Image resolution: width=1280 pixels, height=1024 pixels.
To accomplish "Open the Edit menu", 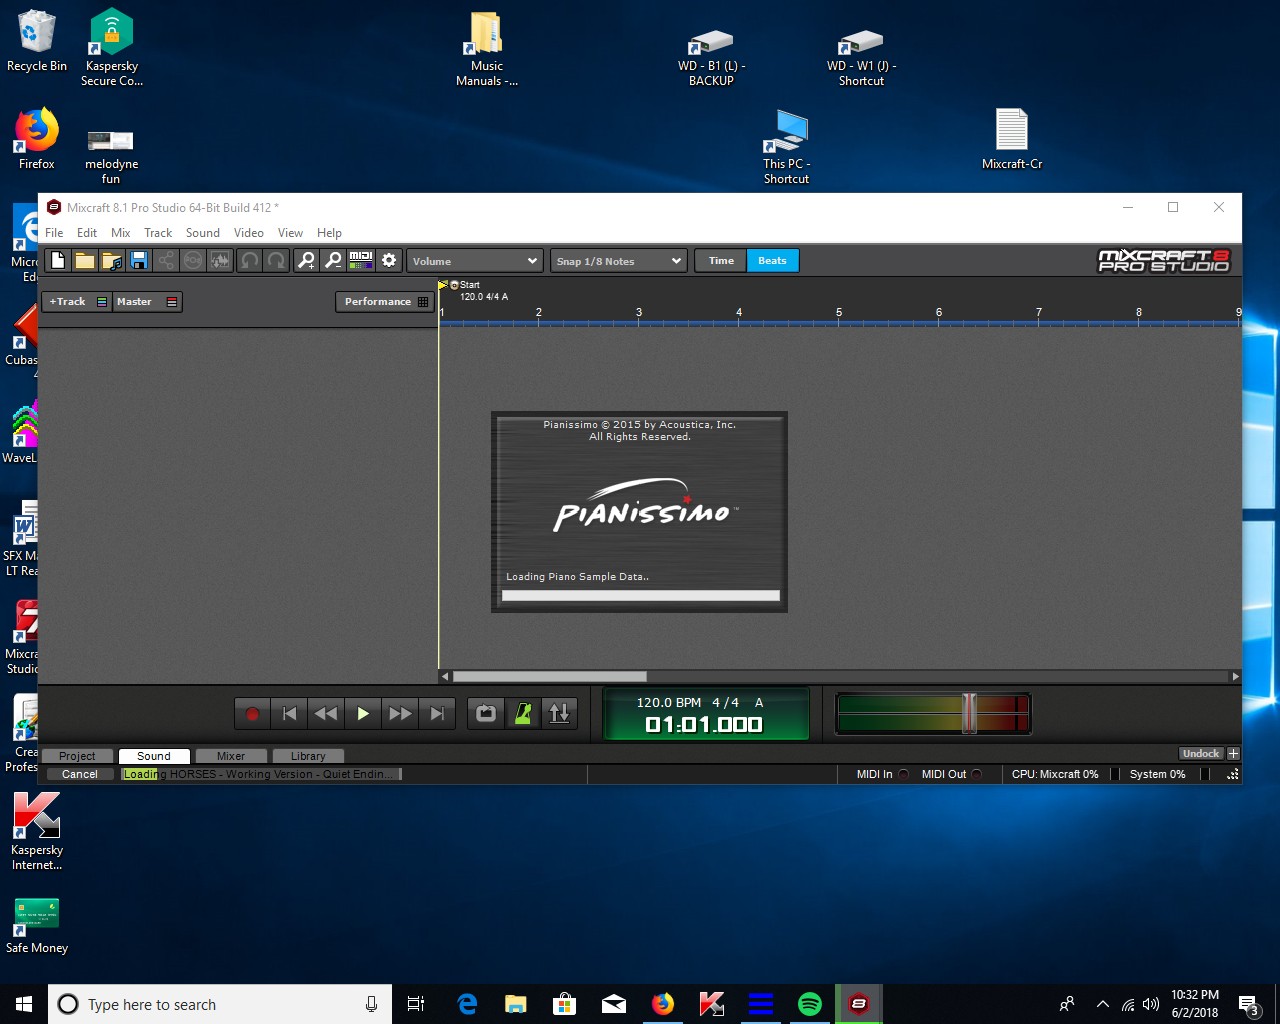I will [87, 232].
